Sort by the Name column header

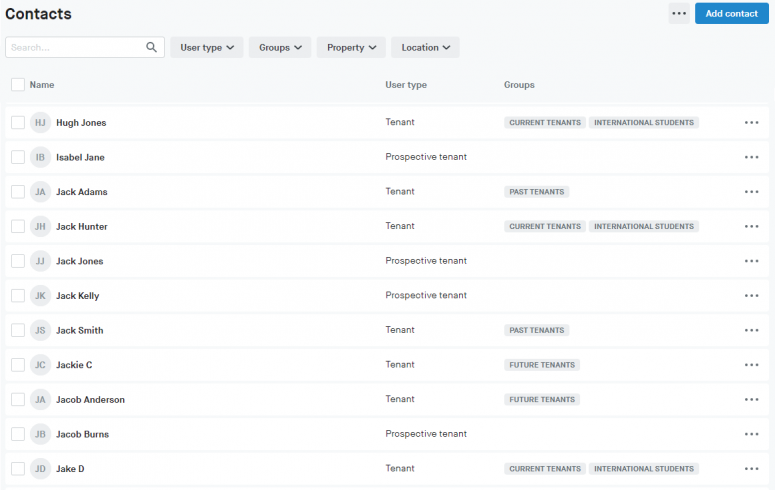click(x=42, y=85)
